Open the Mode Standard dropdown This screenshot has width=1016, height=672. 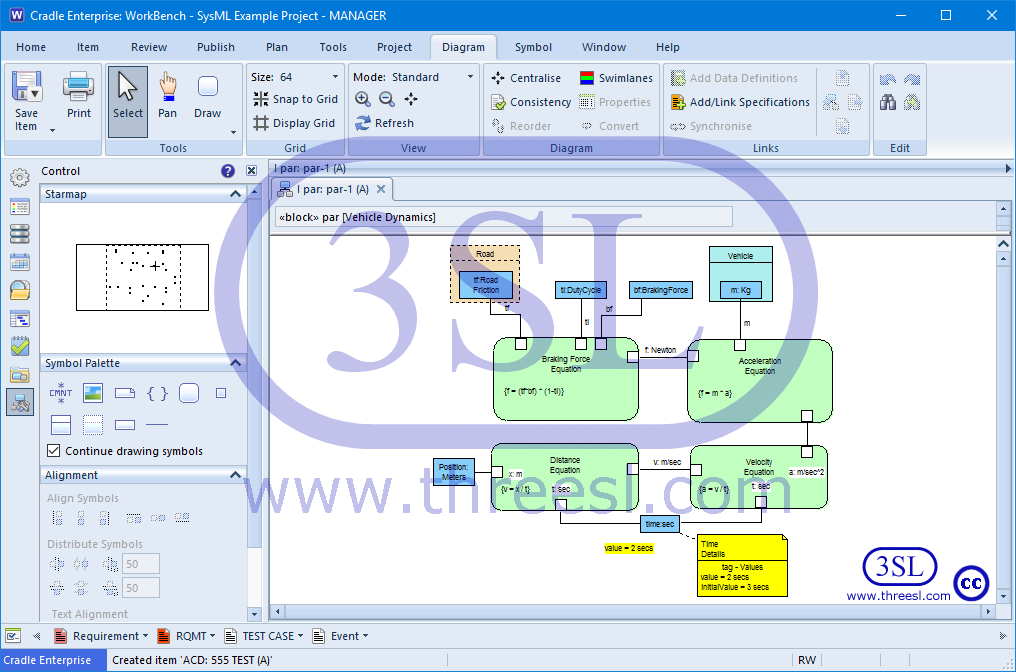tap(470, 77)
